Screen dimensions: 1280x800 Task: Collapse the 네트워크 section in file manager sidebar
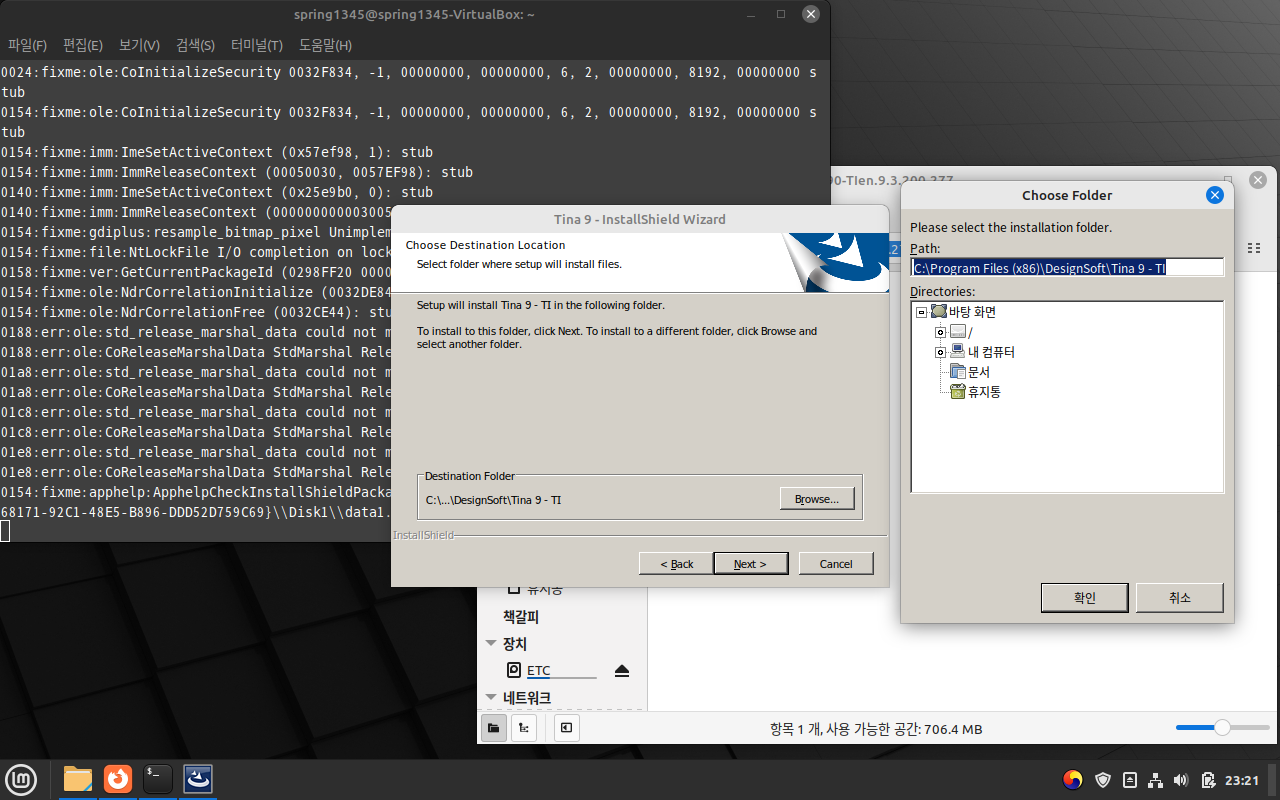tap(491, 698)
